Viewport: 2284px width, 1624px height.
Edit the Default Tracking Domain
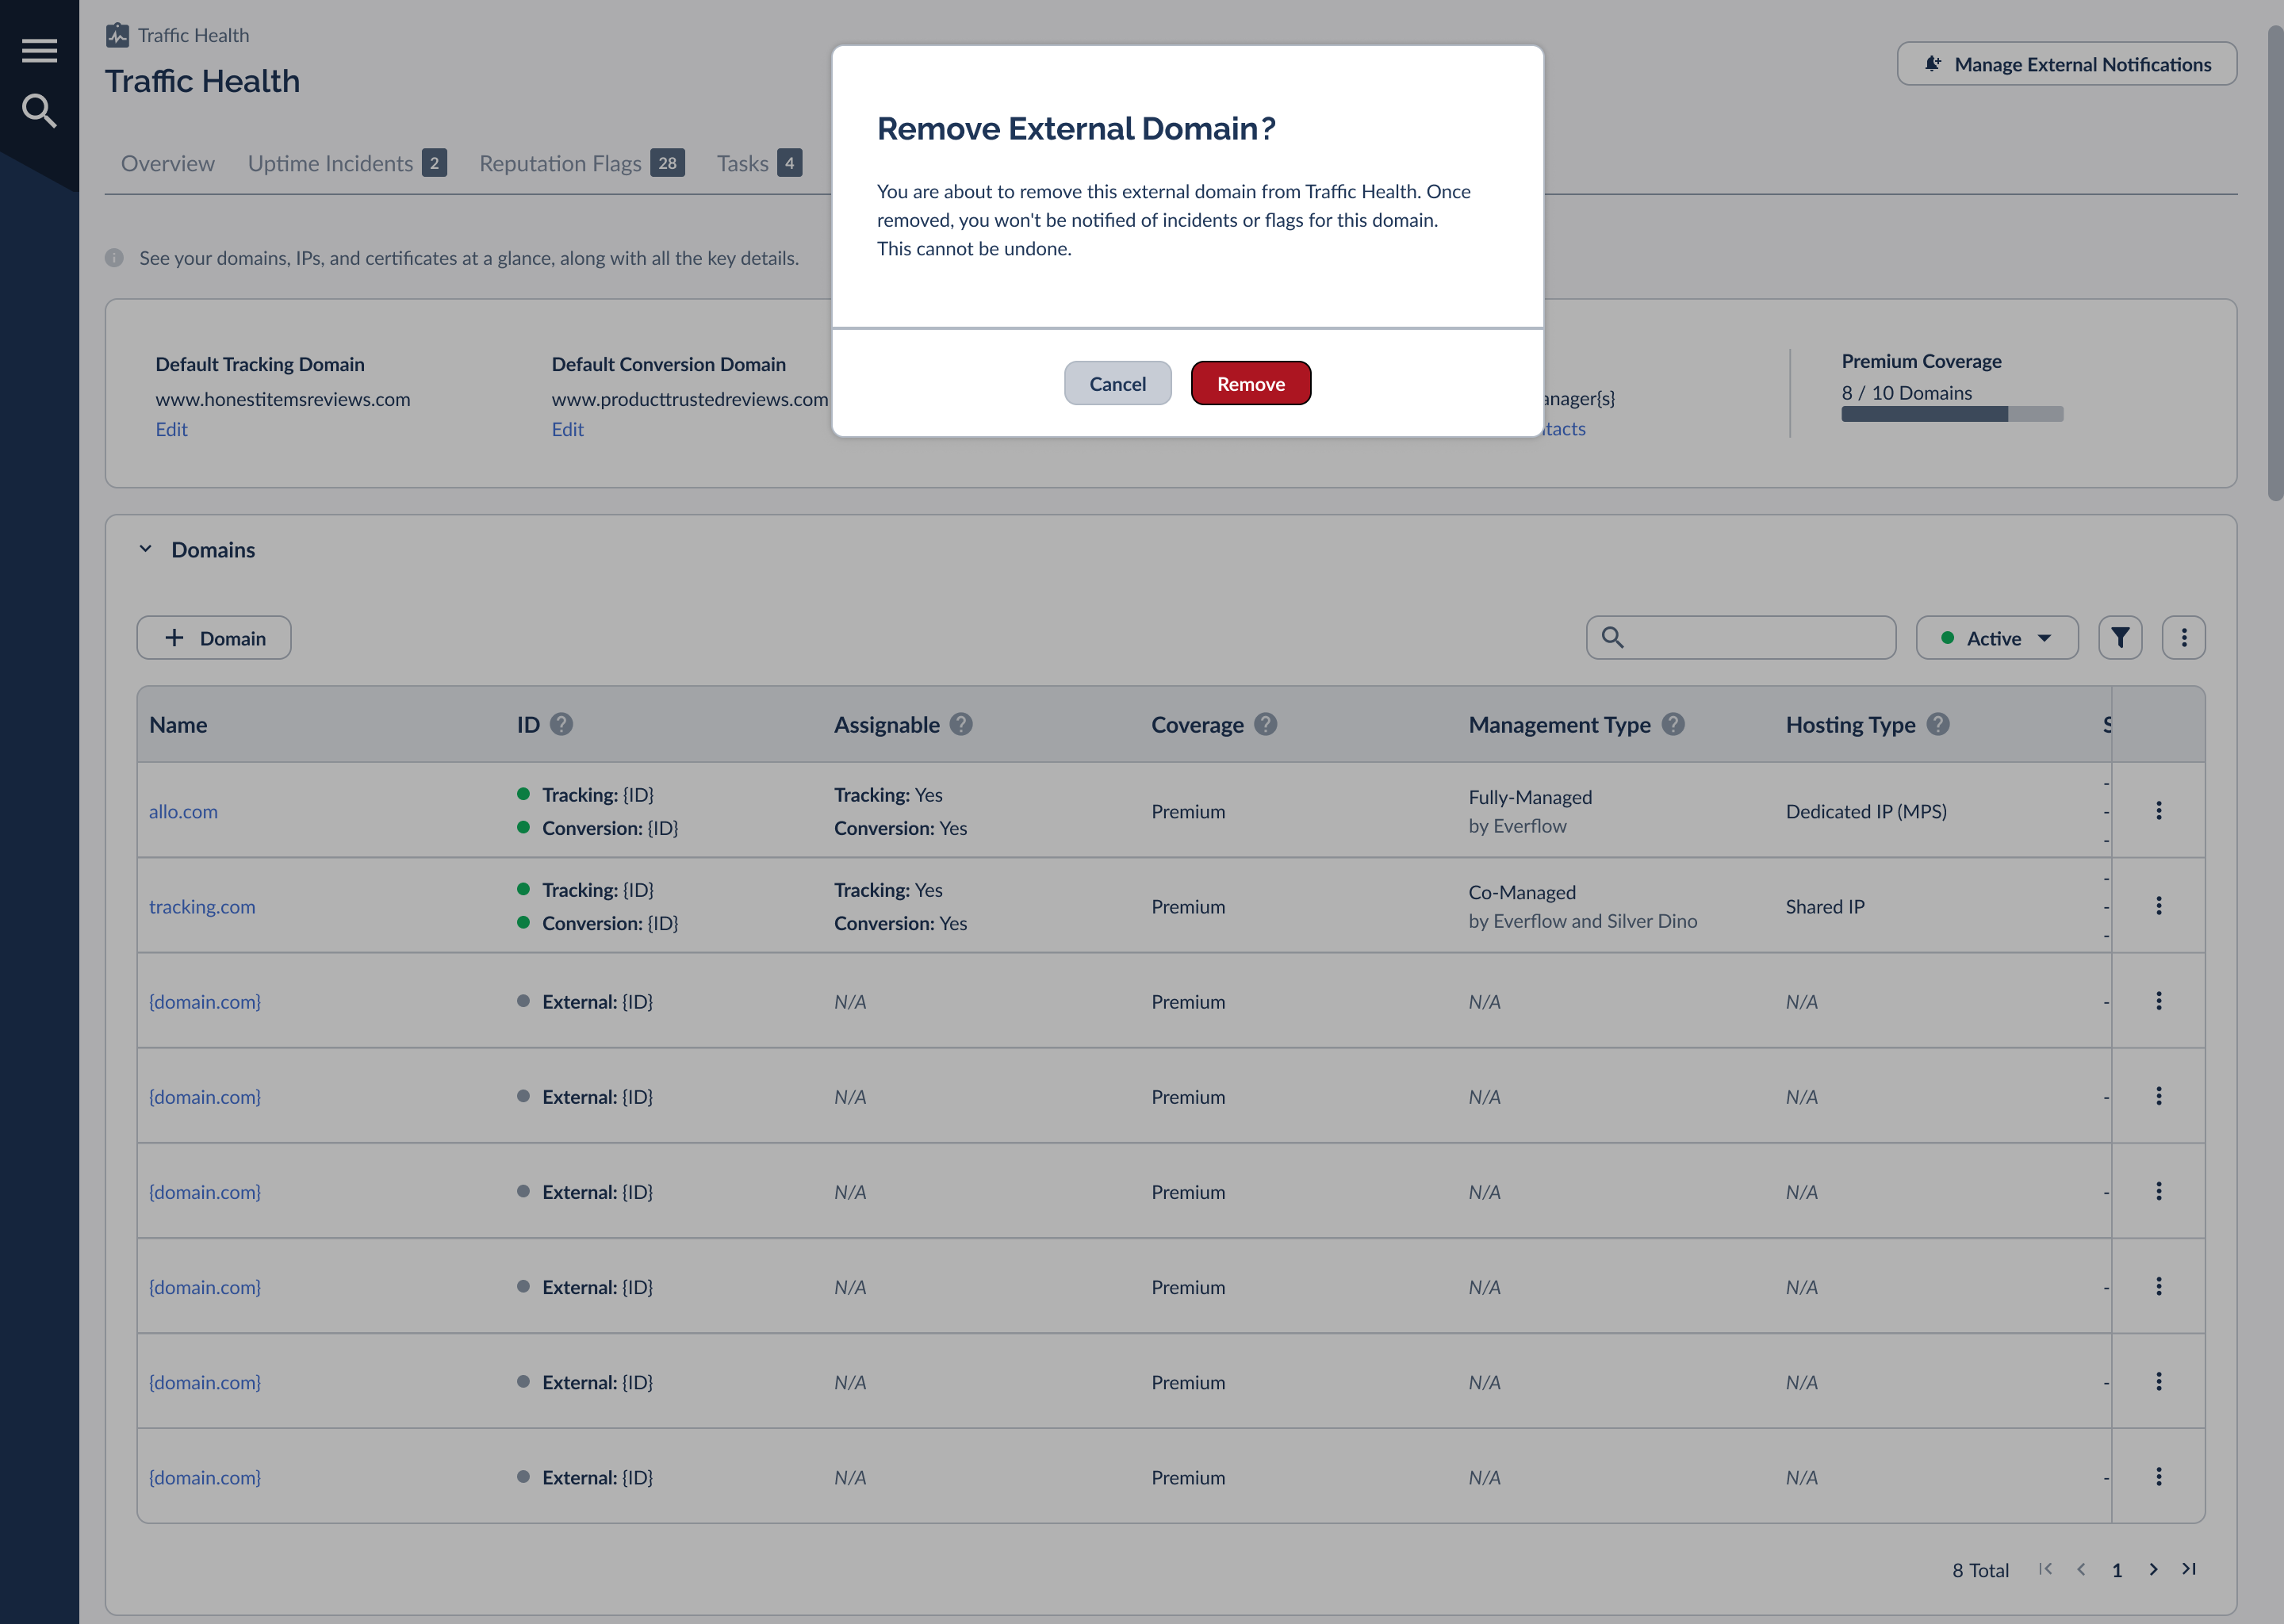(x=171, y=429)
